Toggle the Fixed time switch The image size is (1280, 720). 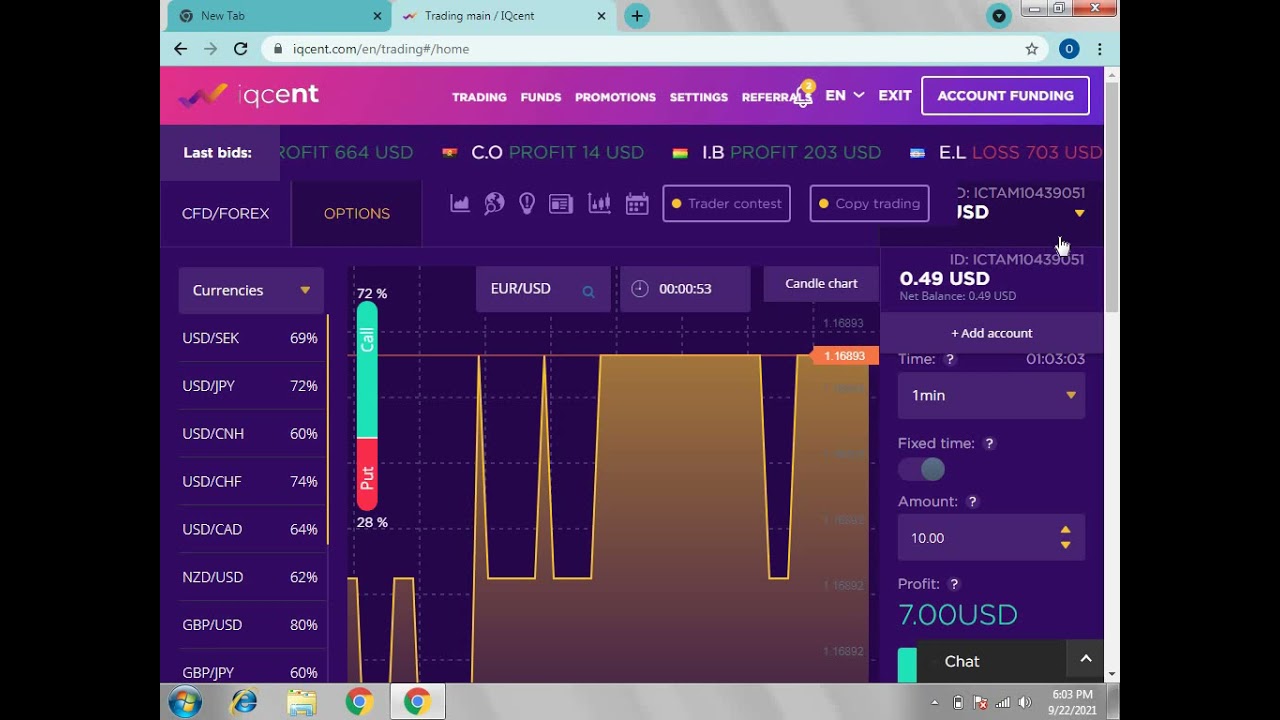921,469
